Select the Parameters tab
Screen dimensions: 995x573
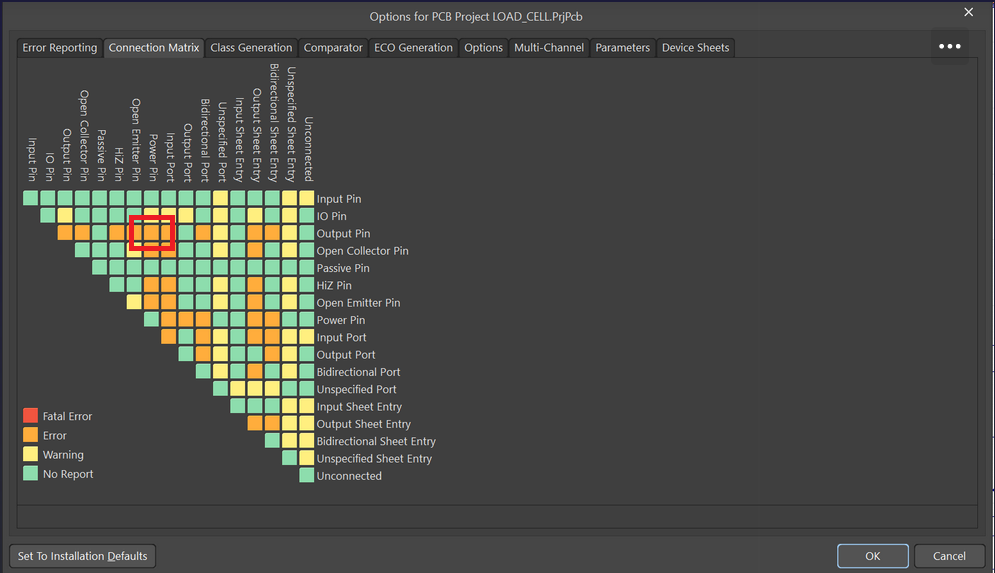(x=623, y=48)
